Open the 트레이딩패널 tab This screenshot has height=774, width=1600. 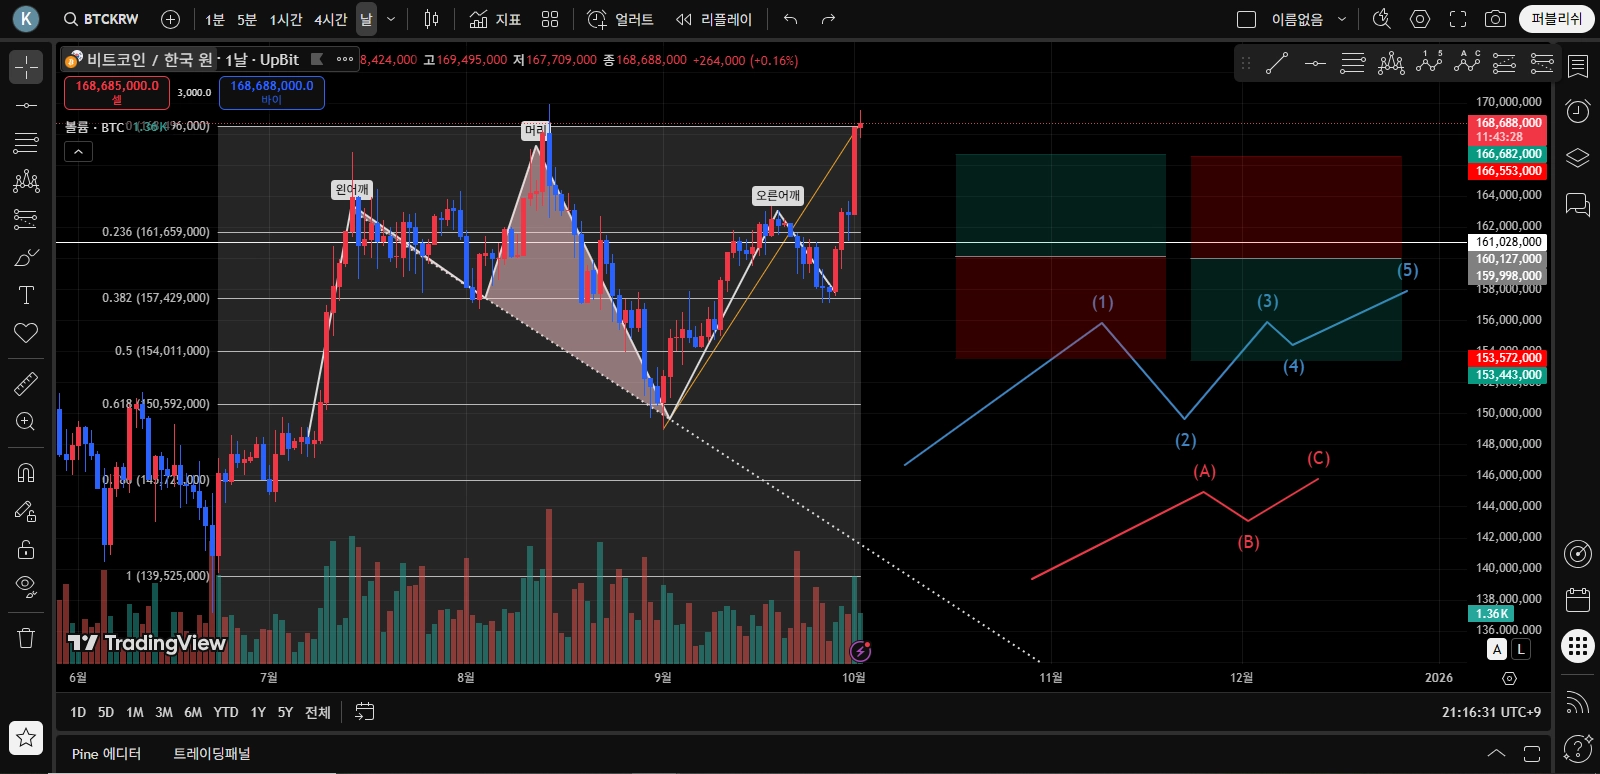[x=212, y=753]
